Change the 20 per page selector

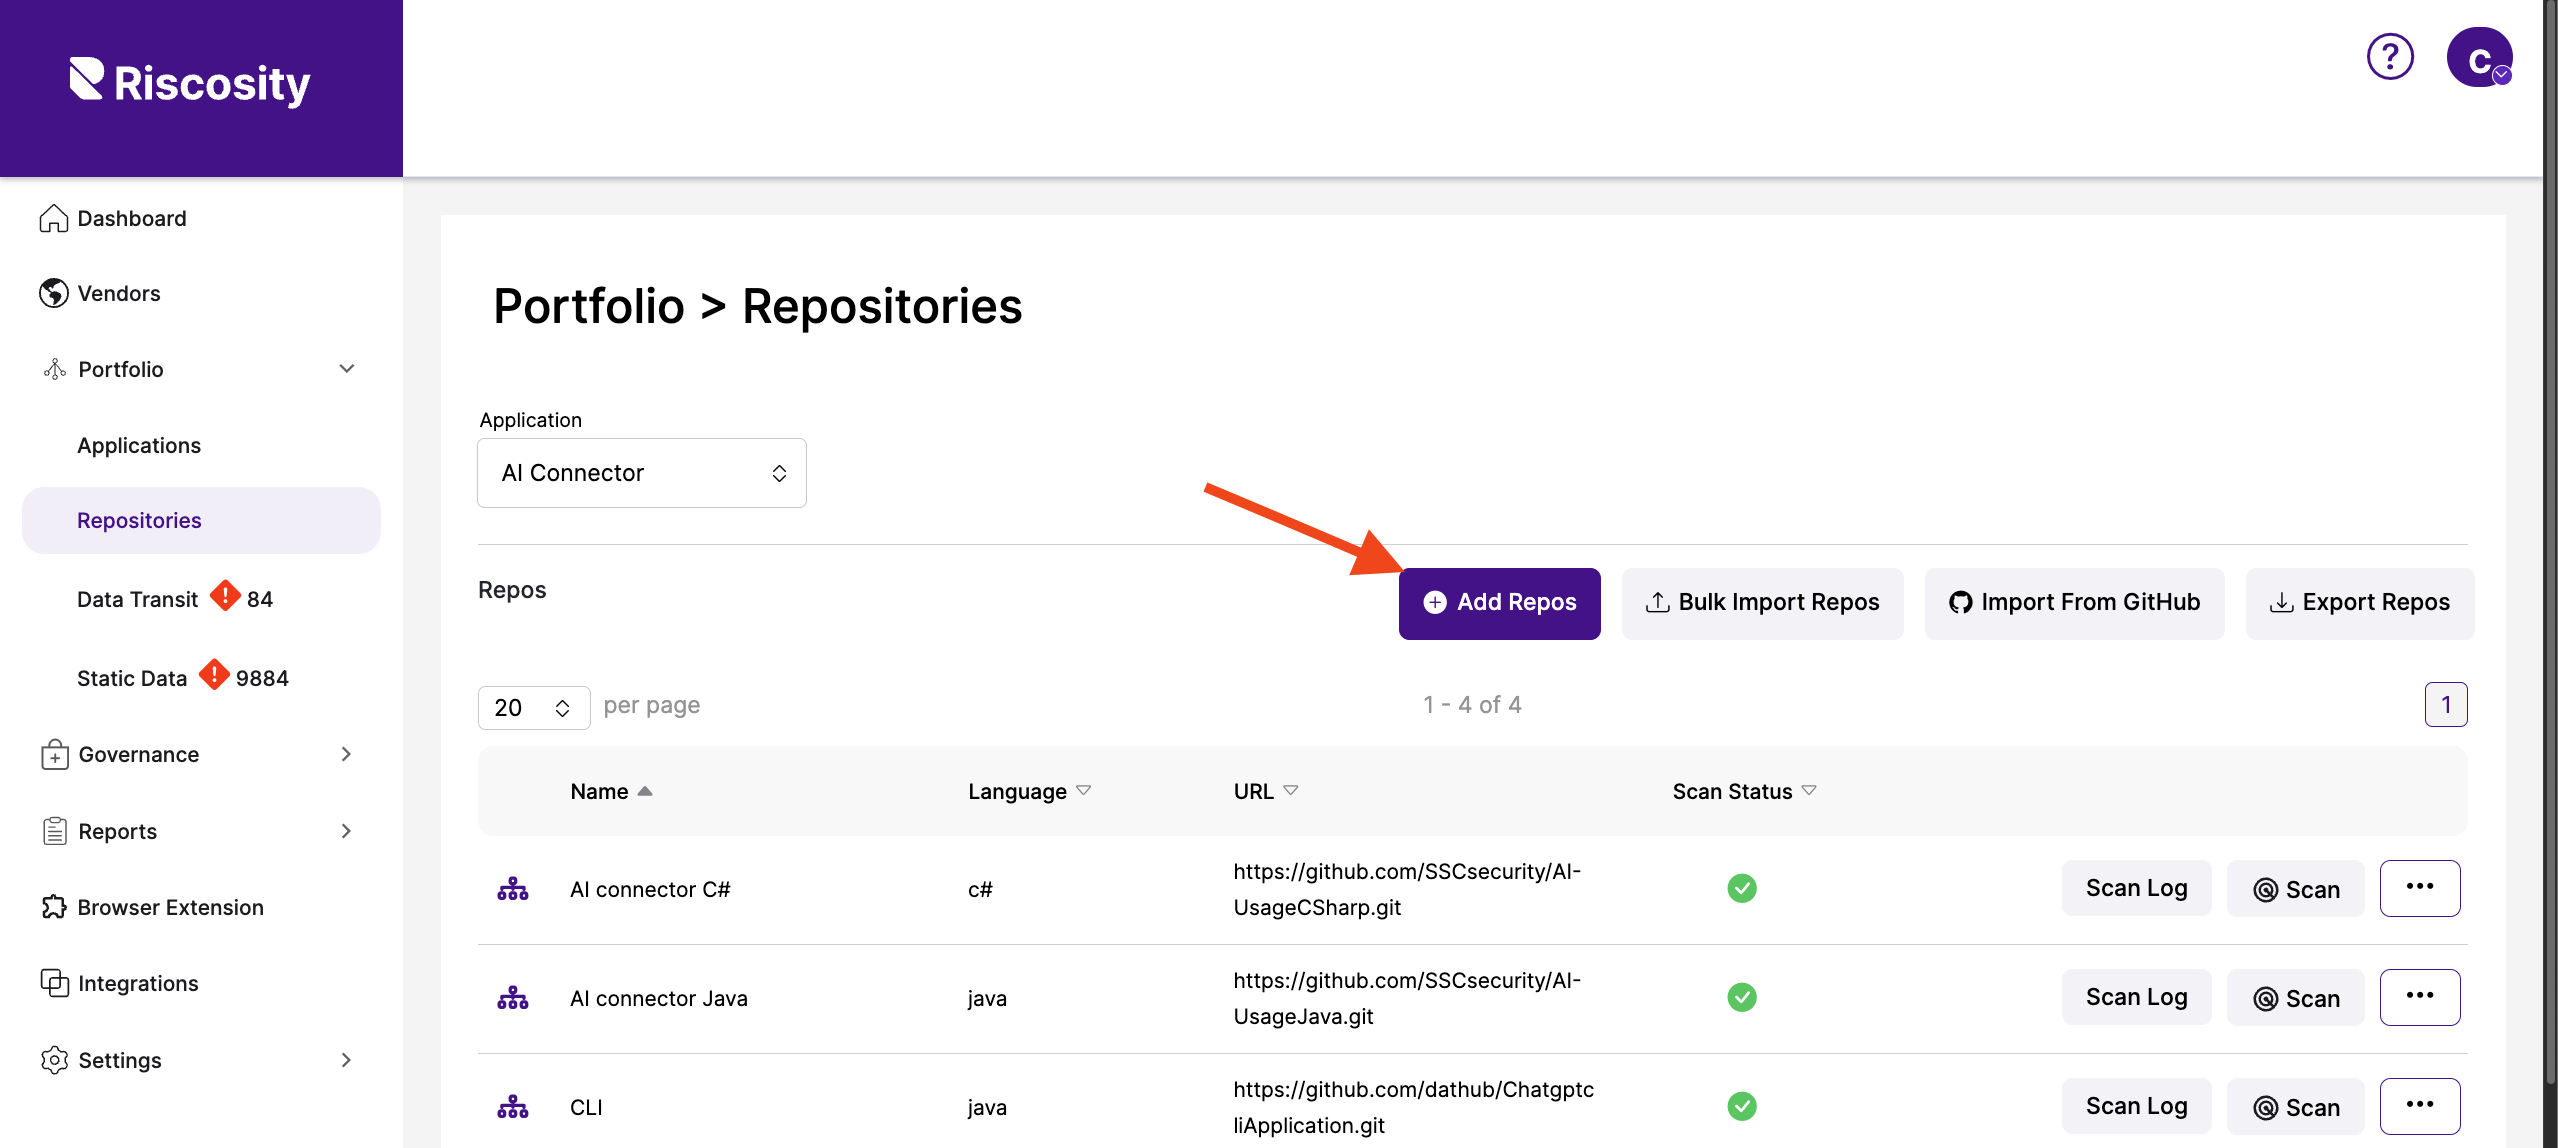click(x=534, y=707)
